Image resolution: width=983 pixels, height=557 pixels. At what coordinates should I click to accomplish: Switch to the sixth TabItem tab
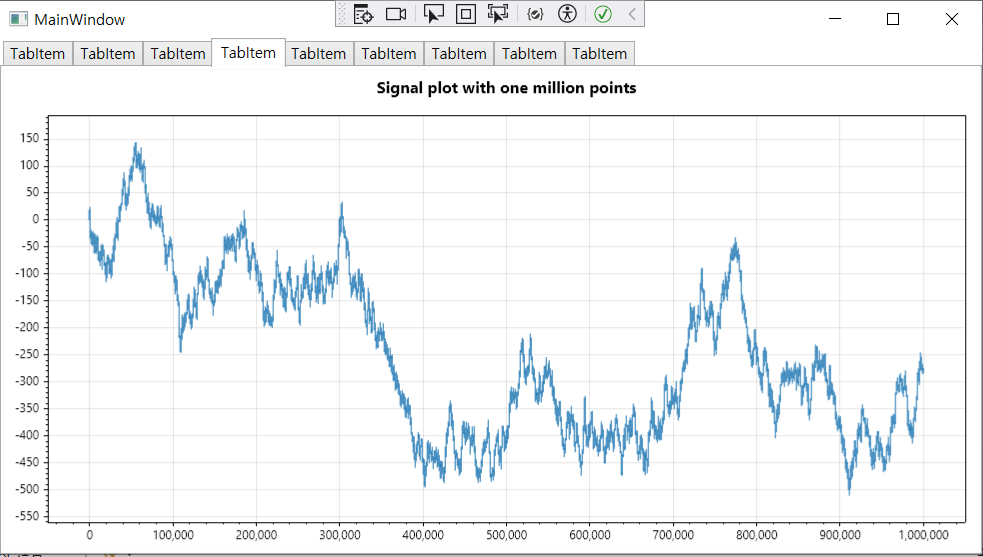(389, 54)
